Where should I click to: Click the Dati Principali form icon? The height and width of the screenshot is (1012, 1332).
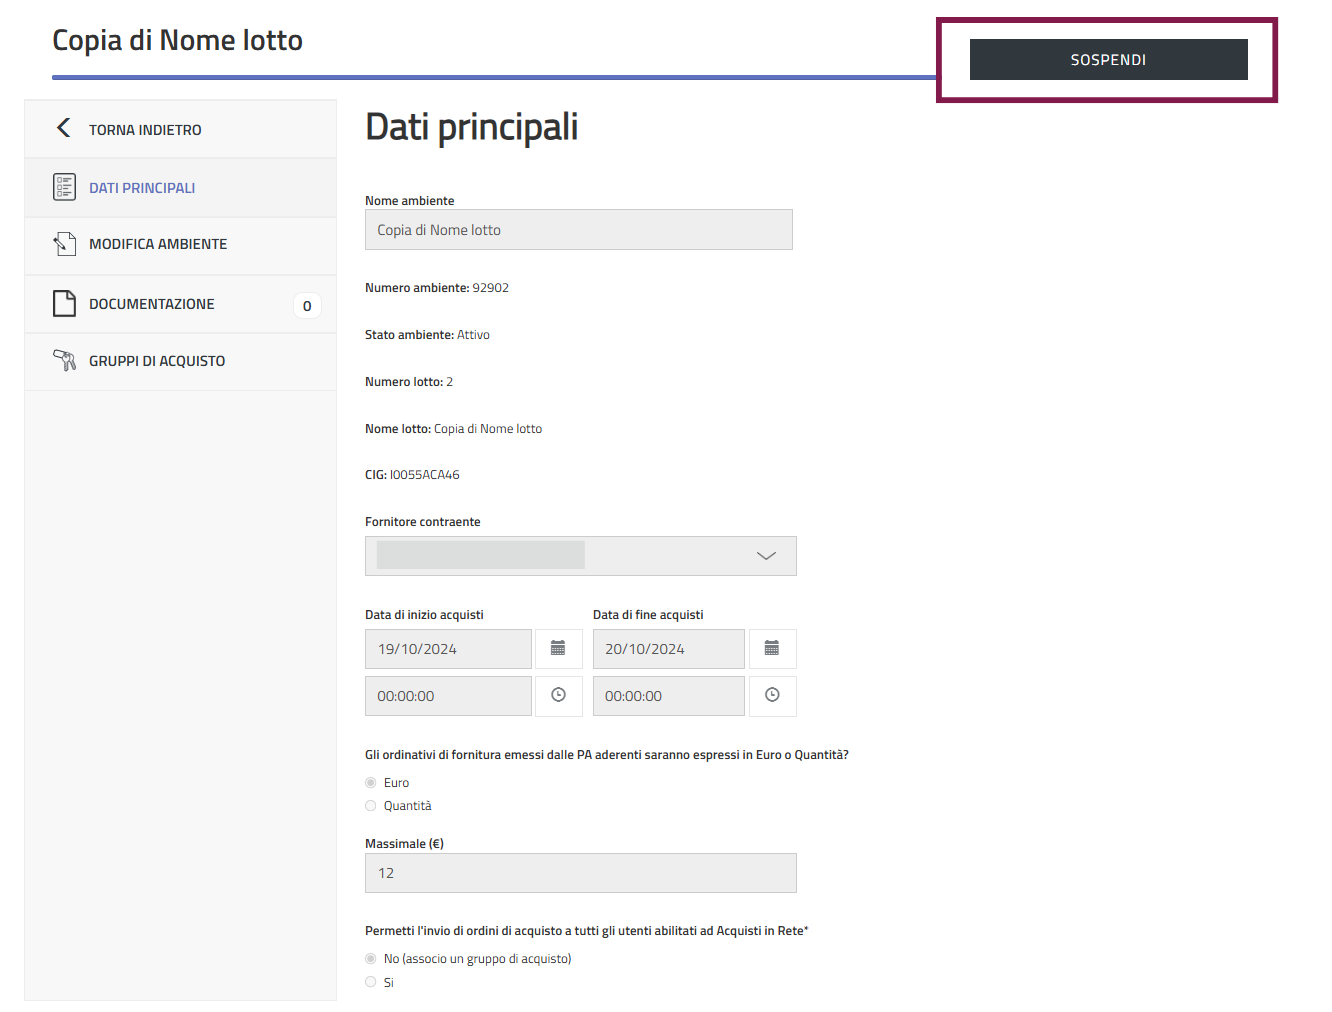(x=64, y=187)
